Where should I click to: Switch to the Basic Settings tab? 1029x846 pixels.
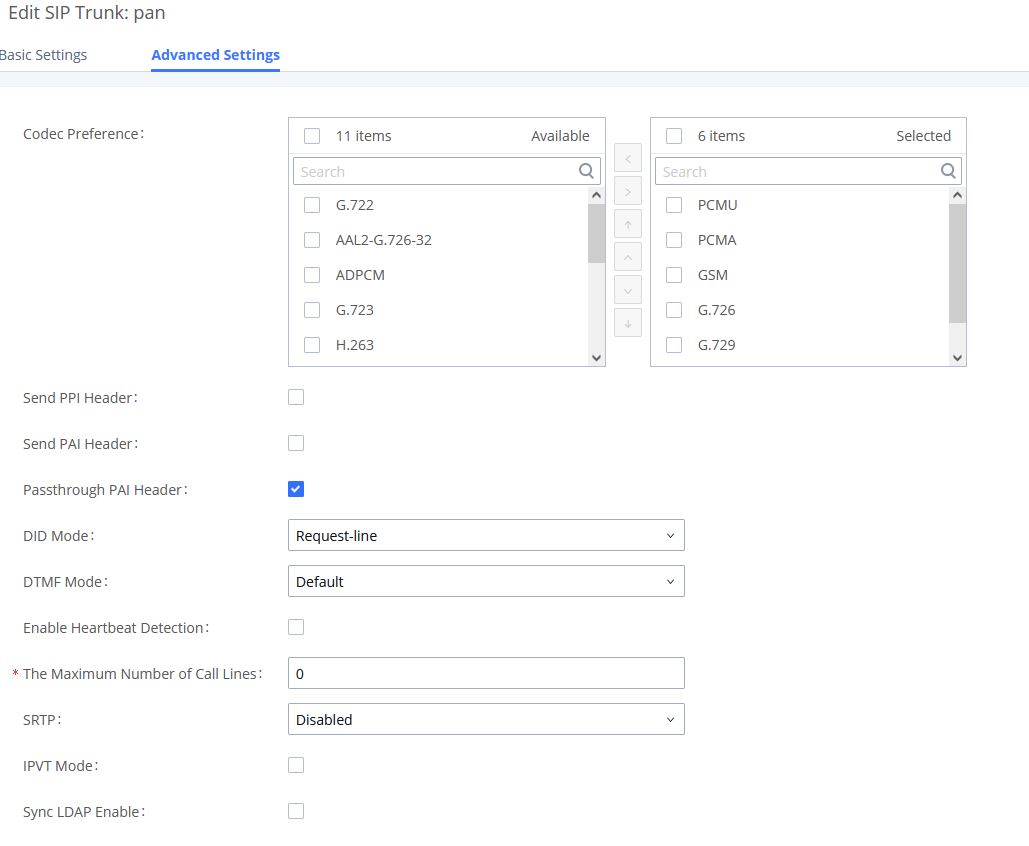(44, 55)
